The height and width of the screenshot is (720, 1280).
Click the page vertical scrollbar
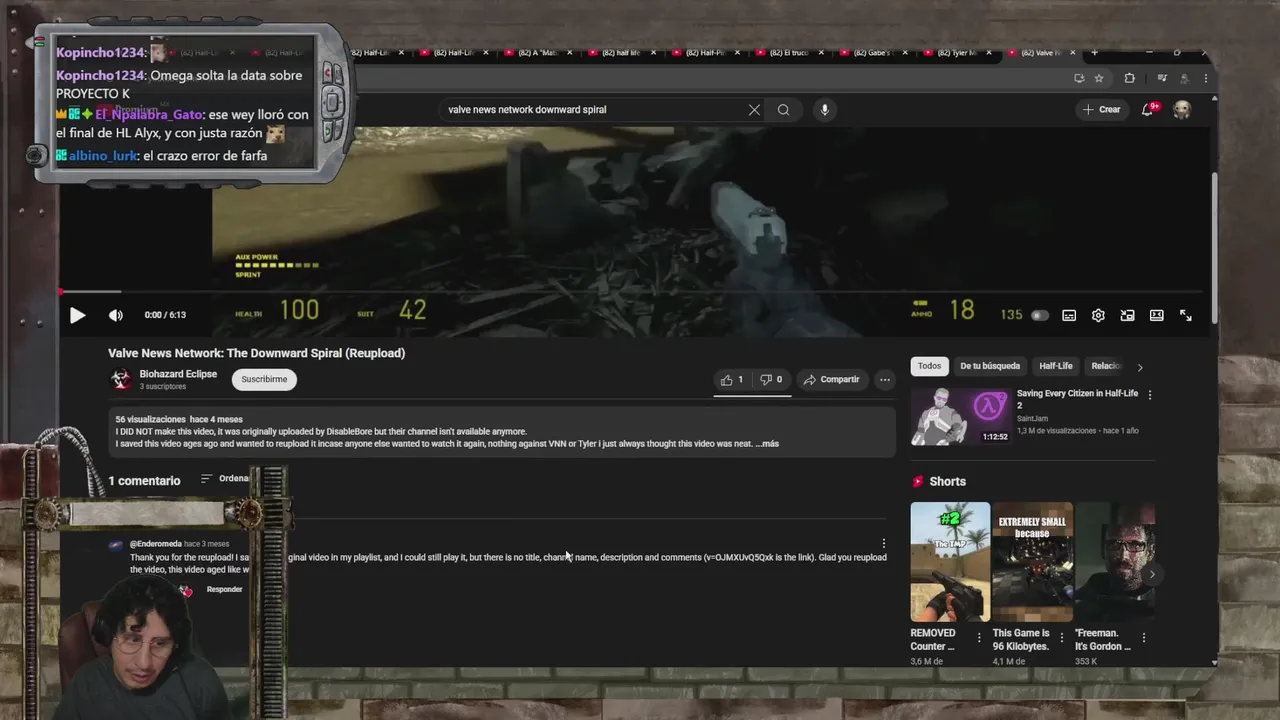pos(1215,247)
